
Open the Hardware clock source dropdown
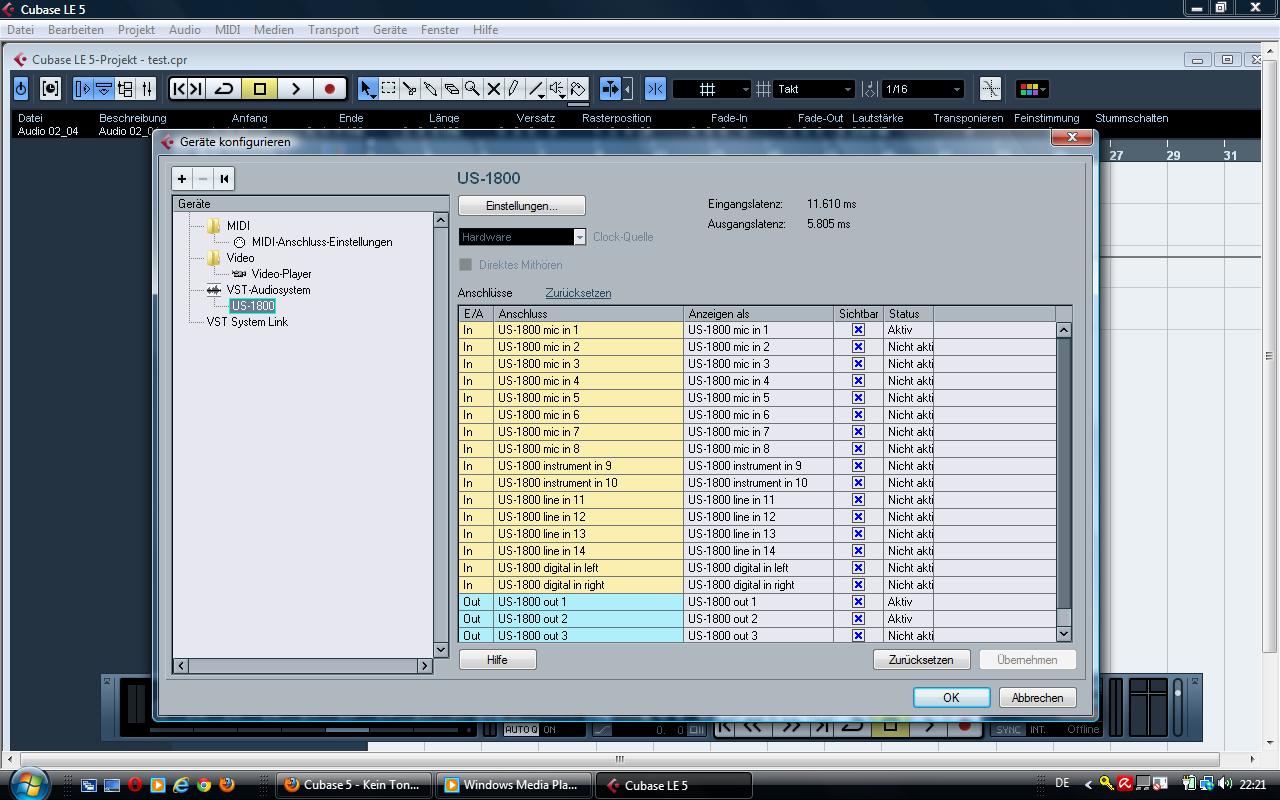(x=522, y=237)
